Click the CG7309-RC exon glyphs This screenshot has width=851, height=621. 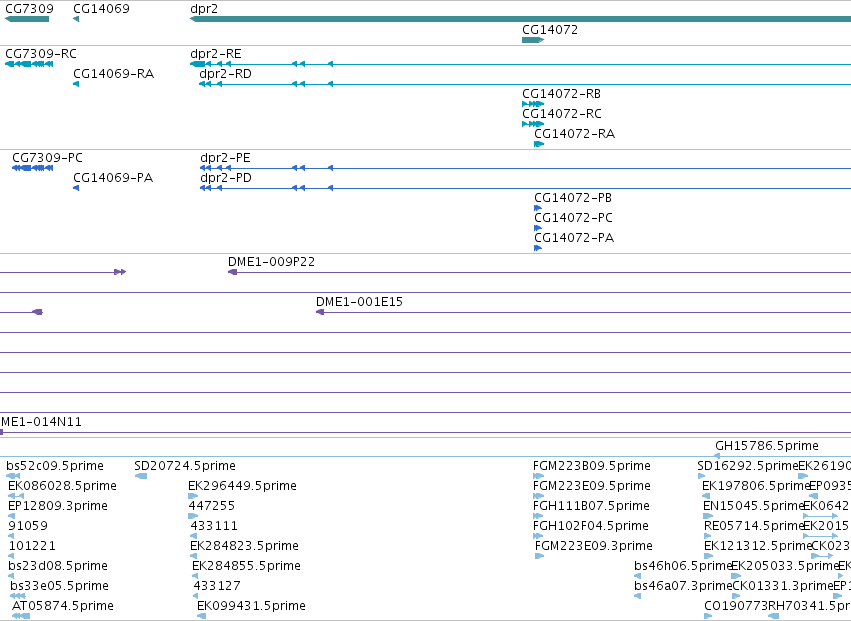click(29, 64)
